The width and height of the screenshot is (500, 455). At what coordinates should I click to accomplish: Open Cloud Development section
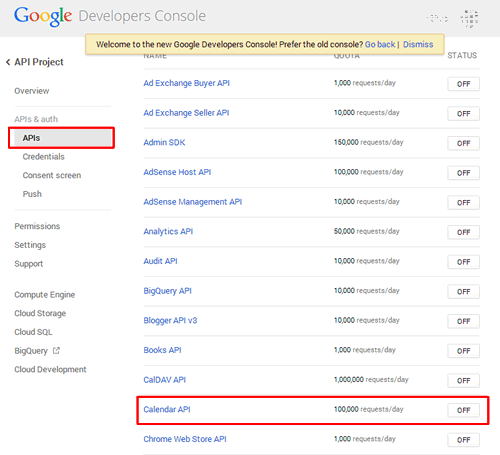tap(50, 369)
